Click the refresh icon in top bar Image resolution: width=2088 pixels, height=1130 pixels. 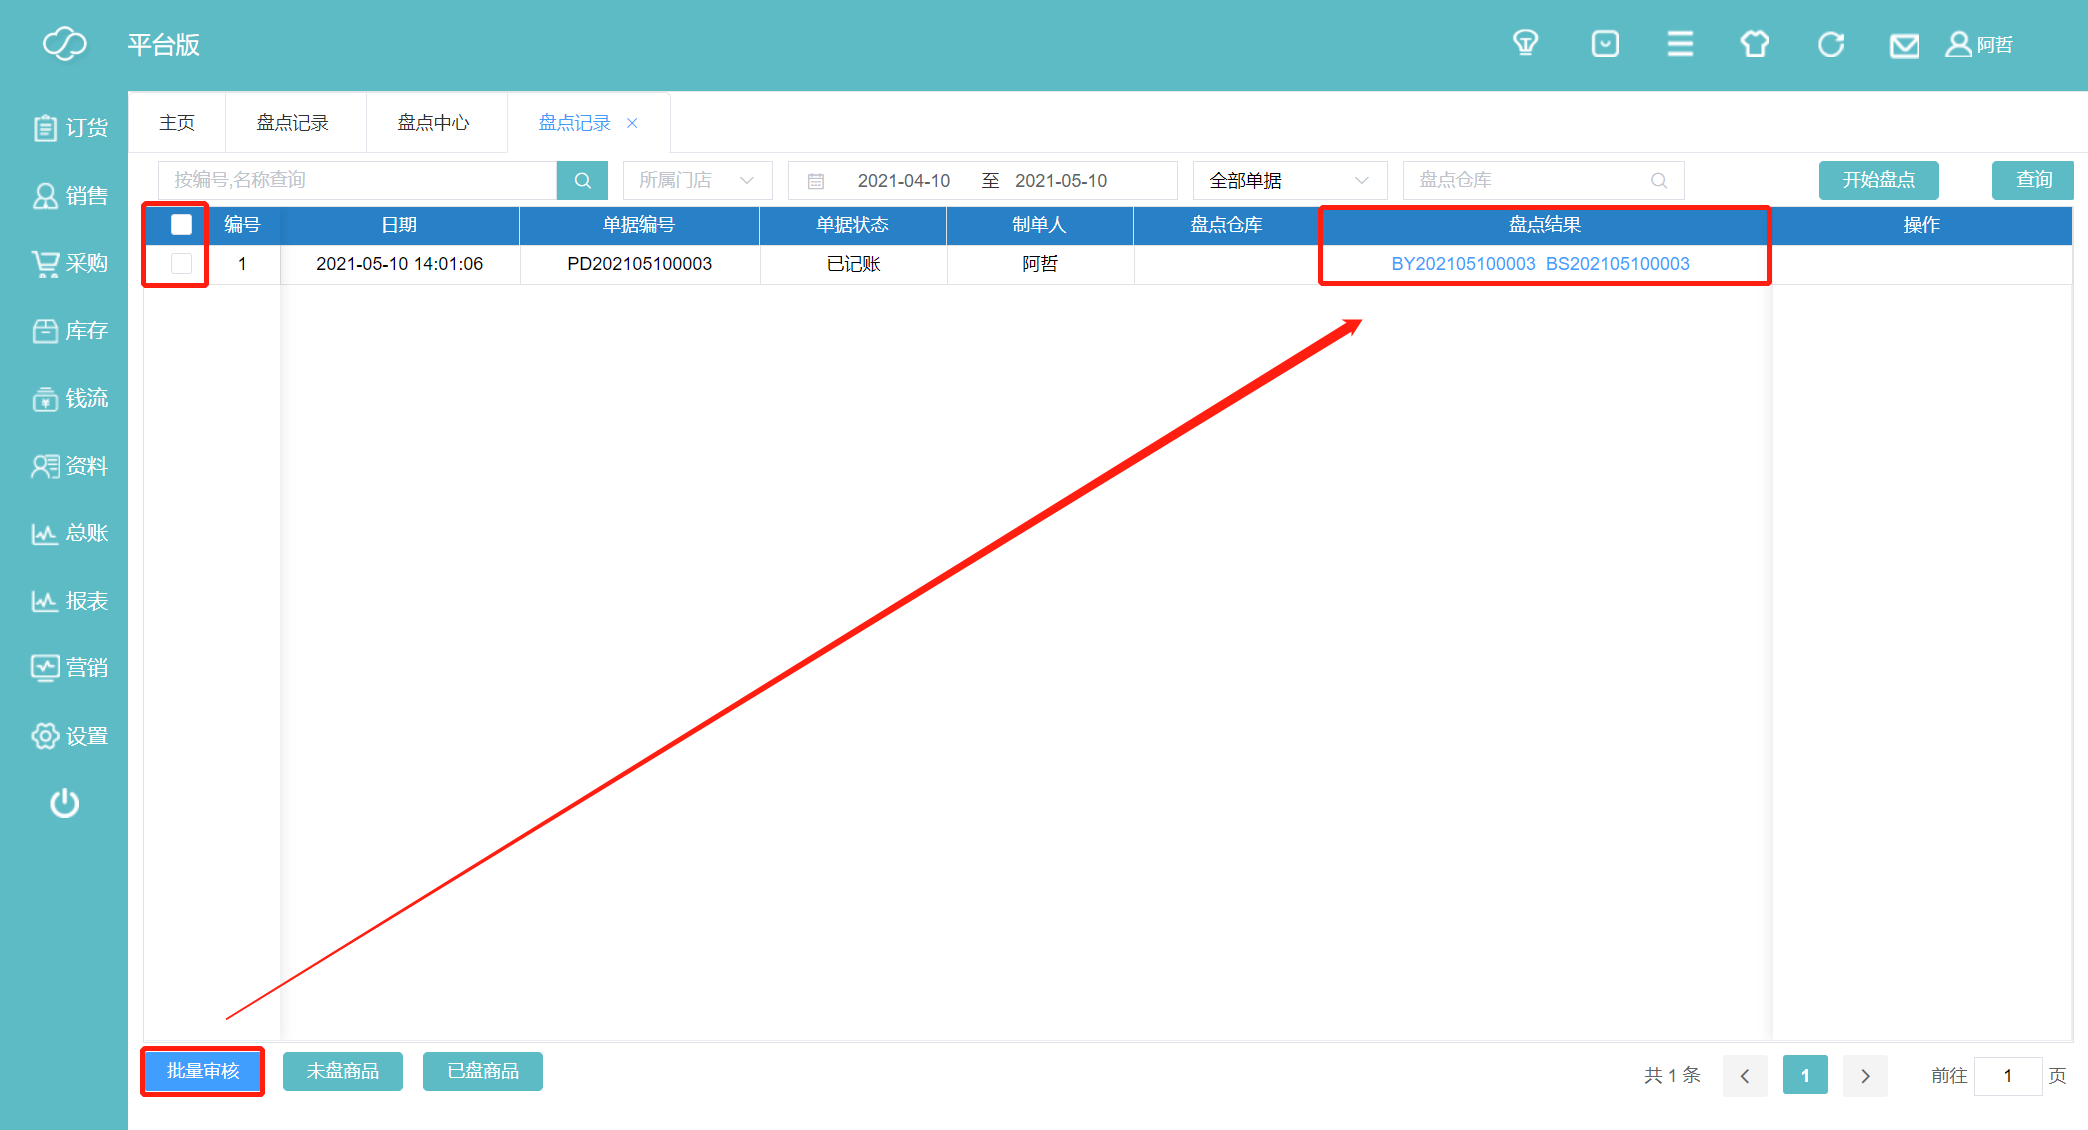(1830, 44)
